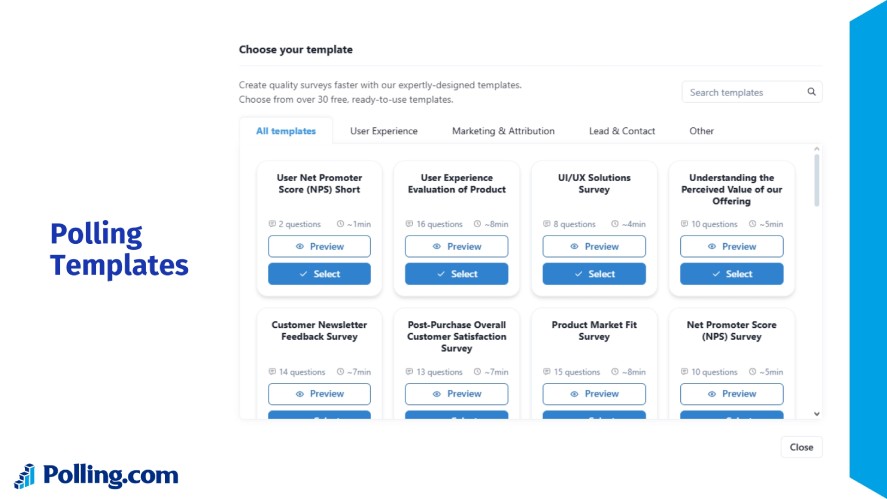Click the search magnifier icon

pos(811,92)
